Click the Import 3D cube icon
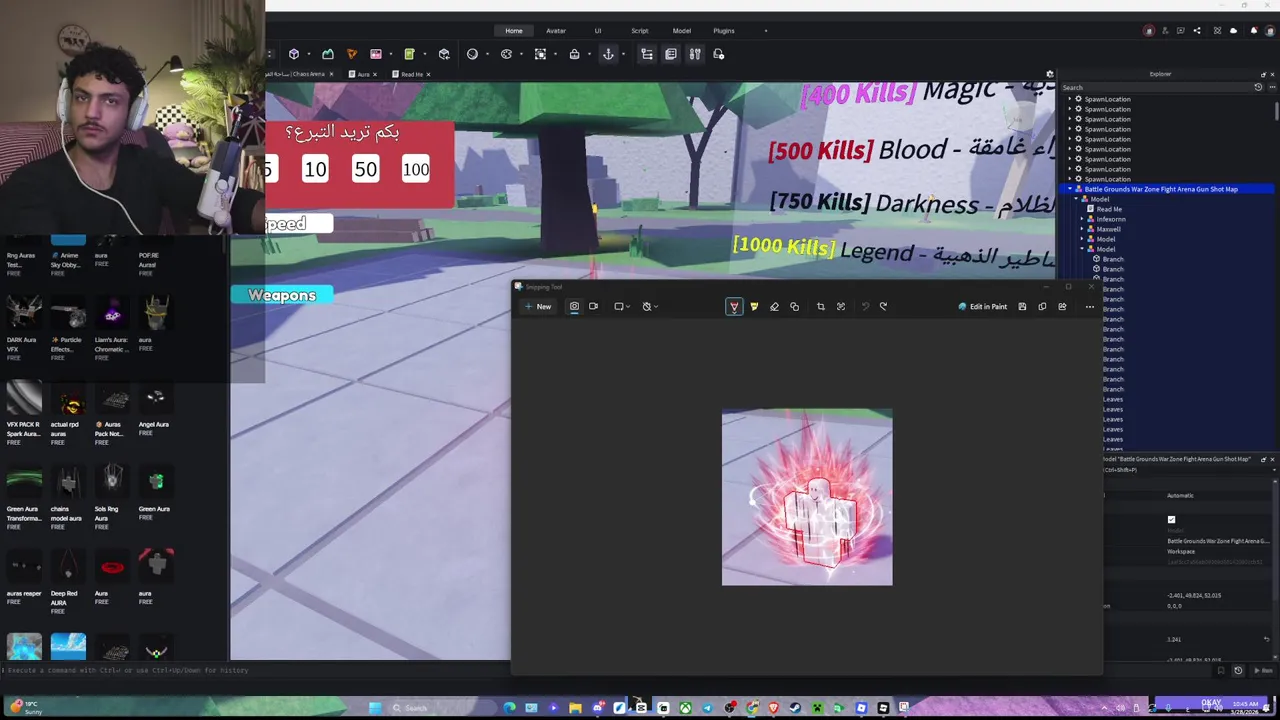 (444, 54)
